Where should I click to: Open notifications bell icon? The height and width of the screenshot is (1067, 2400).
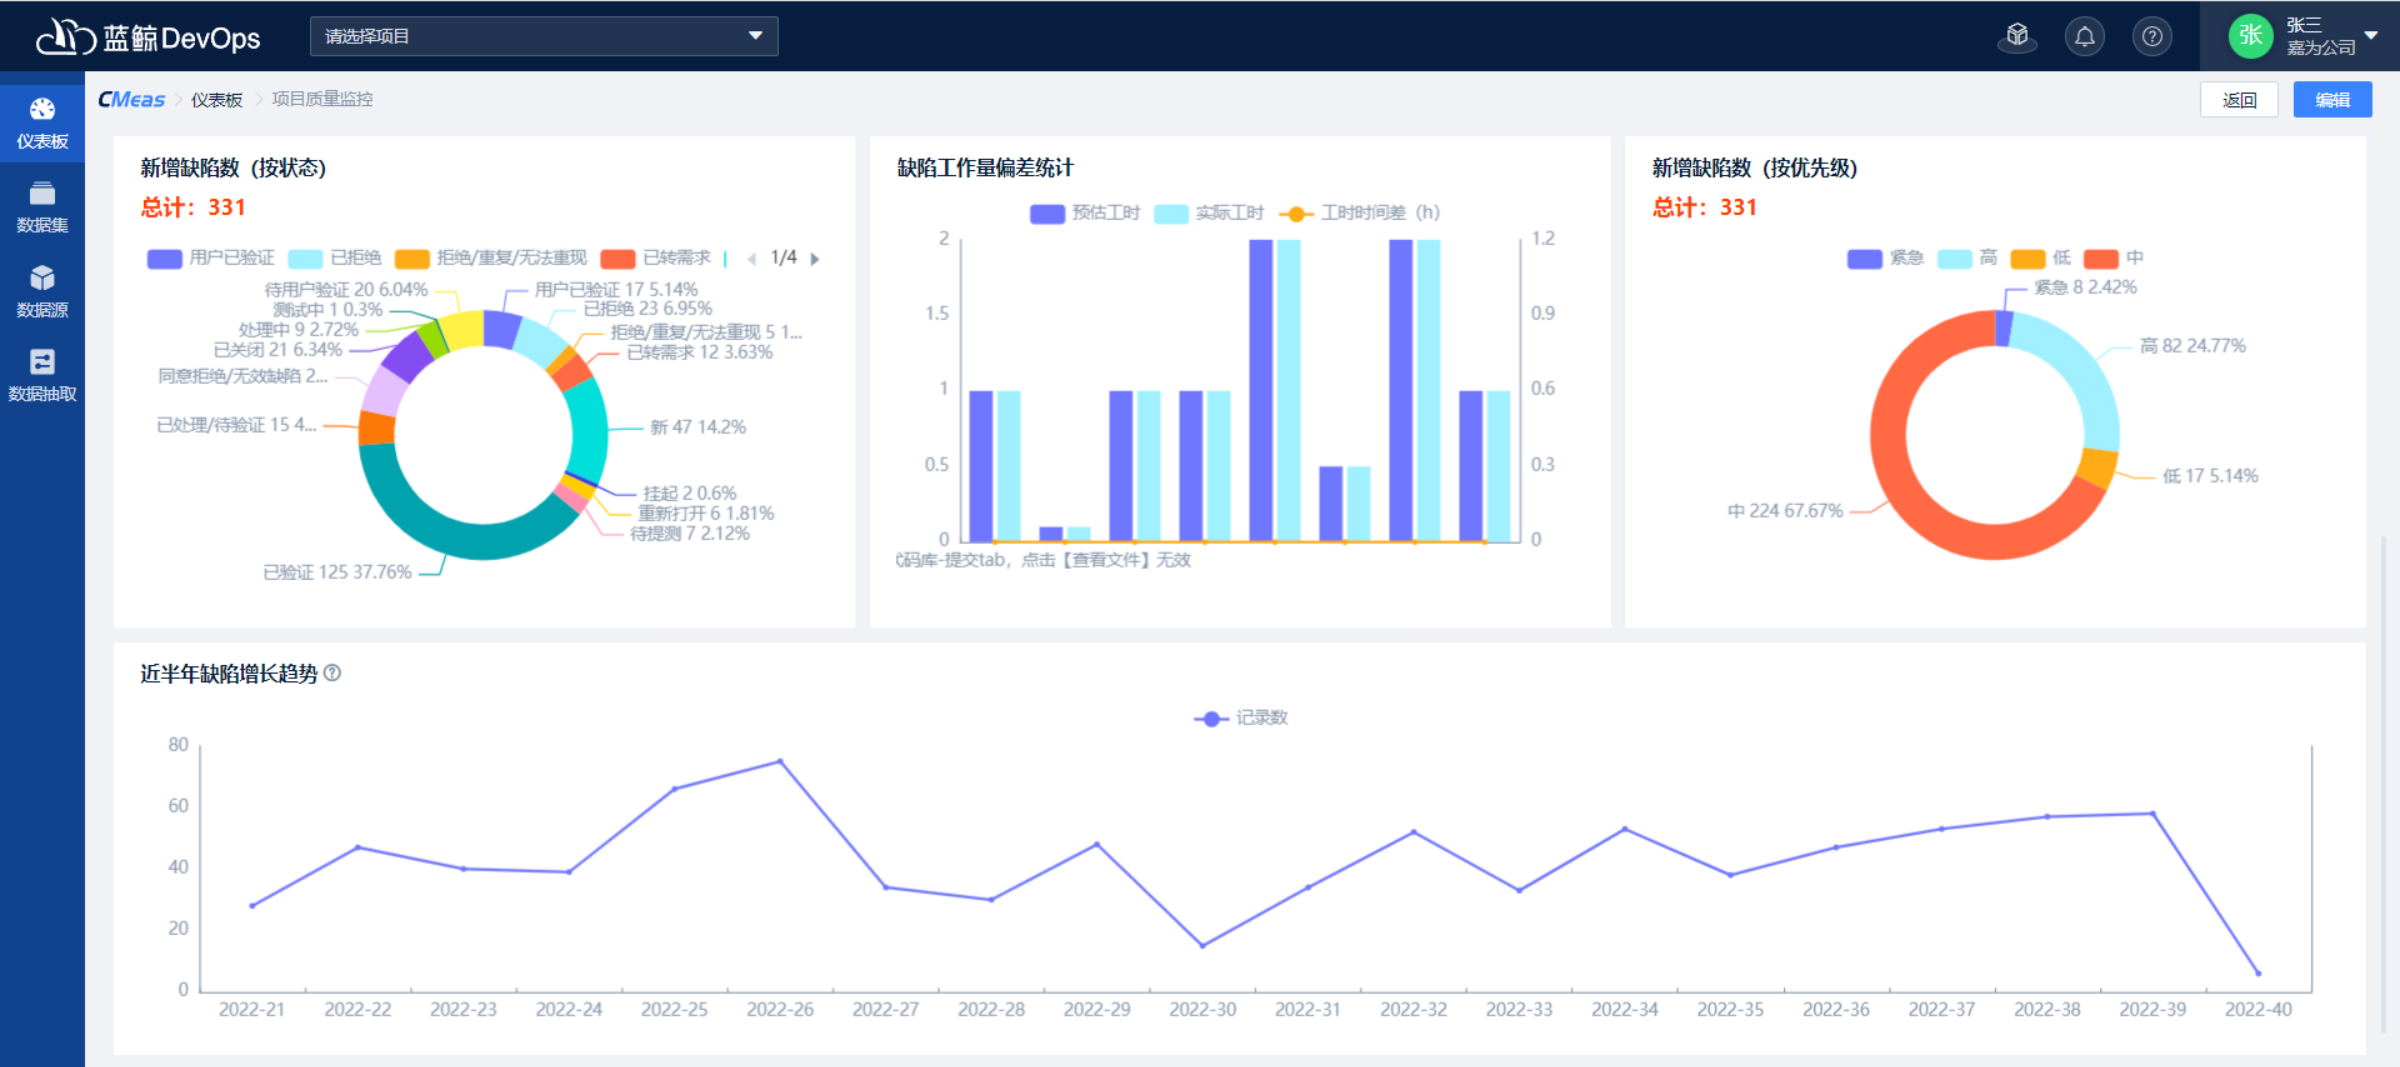pyautogui.click(x=2084, y=37)
